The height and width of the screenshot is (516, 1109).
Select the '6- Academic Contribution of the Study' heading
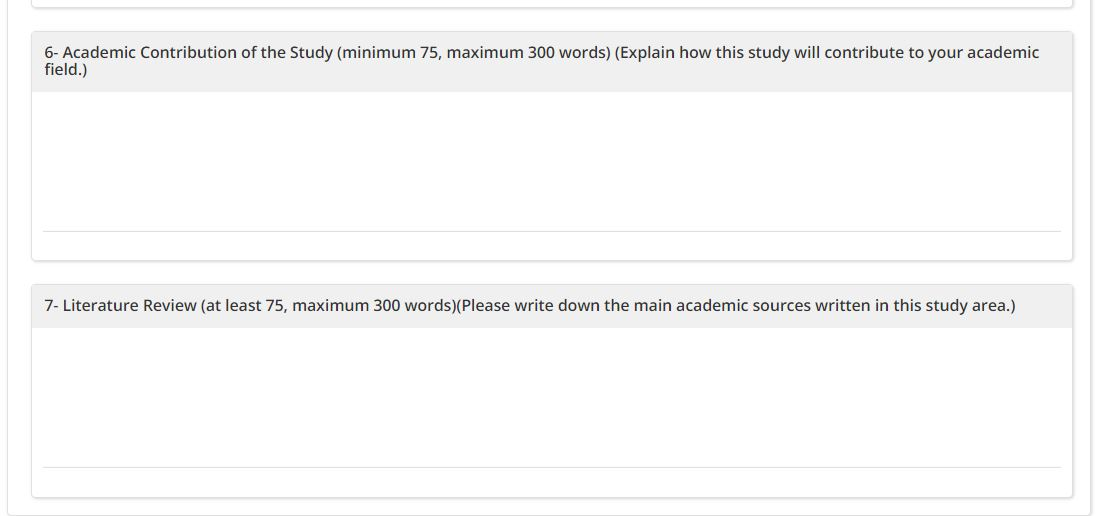click(x=188, y=53)
